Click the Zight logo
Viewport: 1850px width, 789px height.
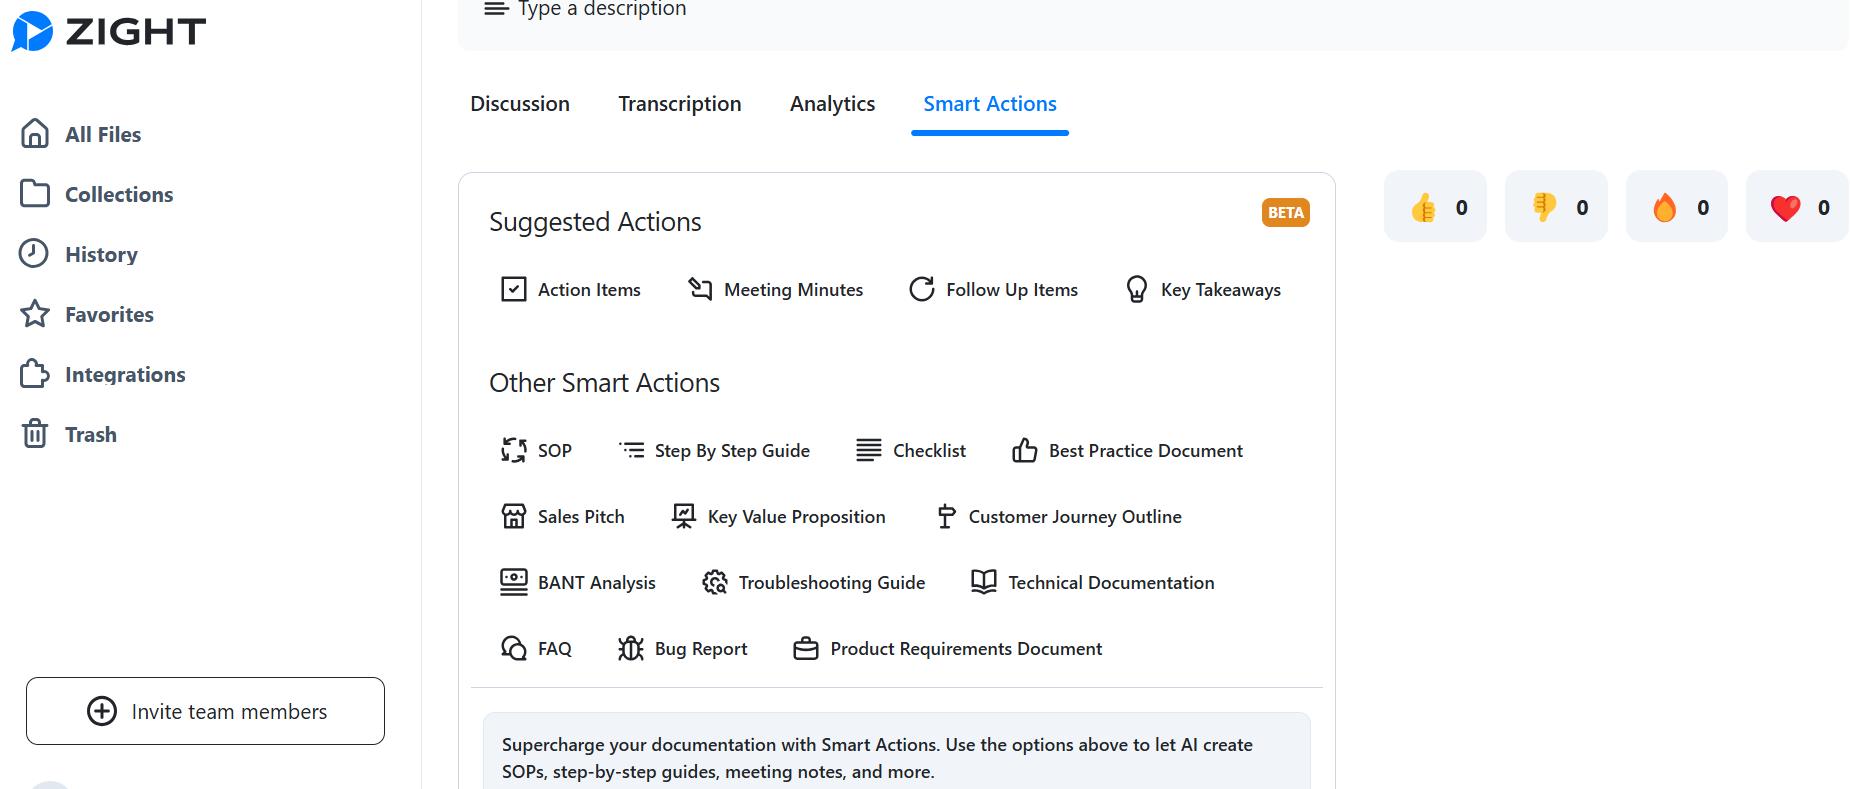pyautogui.click(x=108, y=32)
